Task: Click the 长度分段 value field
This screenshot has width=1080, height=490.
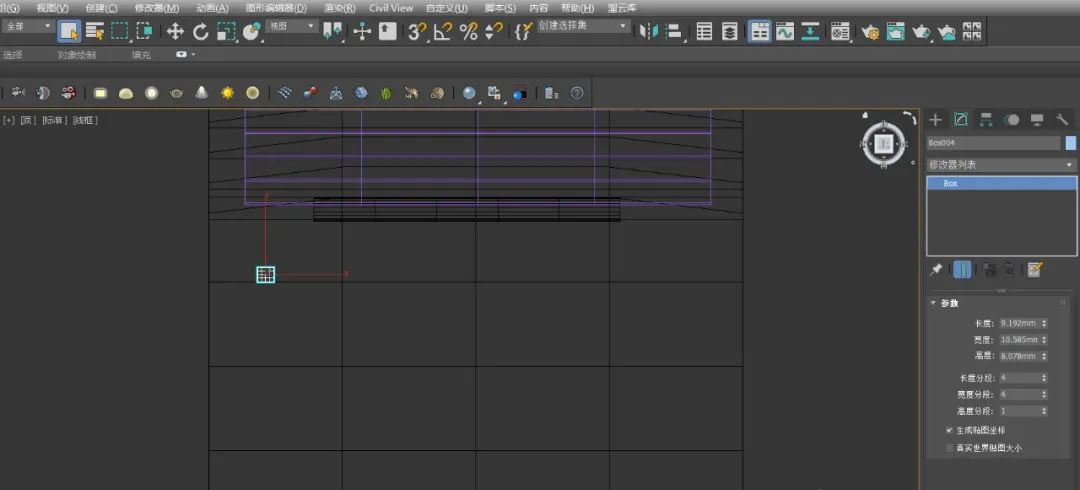Action: click(x=1019, y=378)
